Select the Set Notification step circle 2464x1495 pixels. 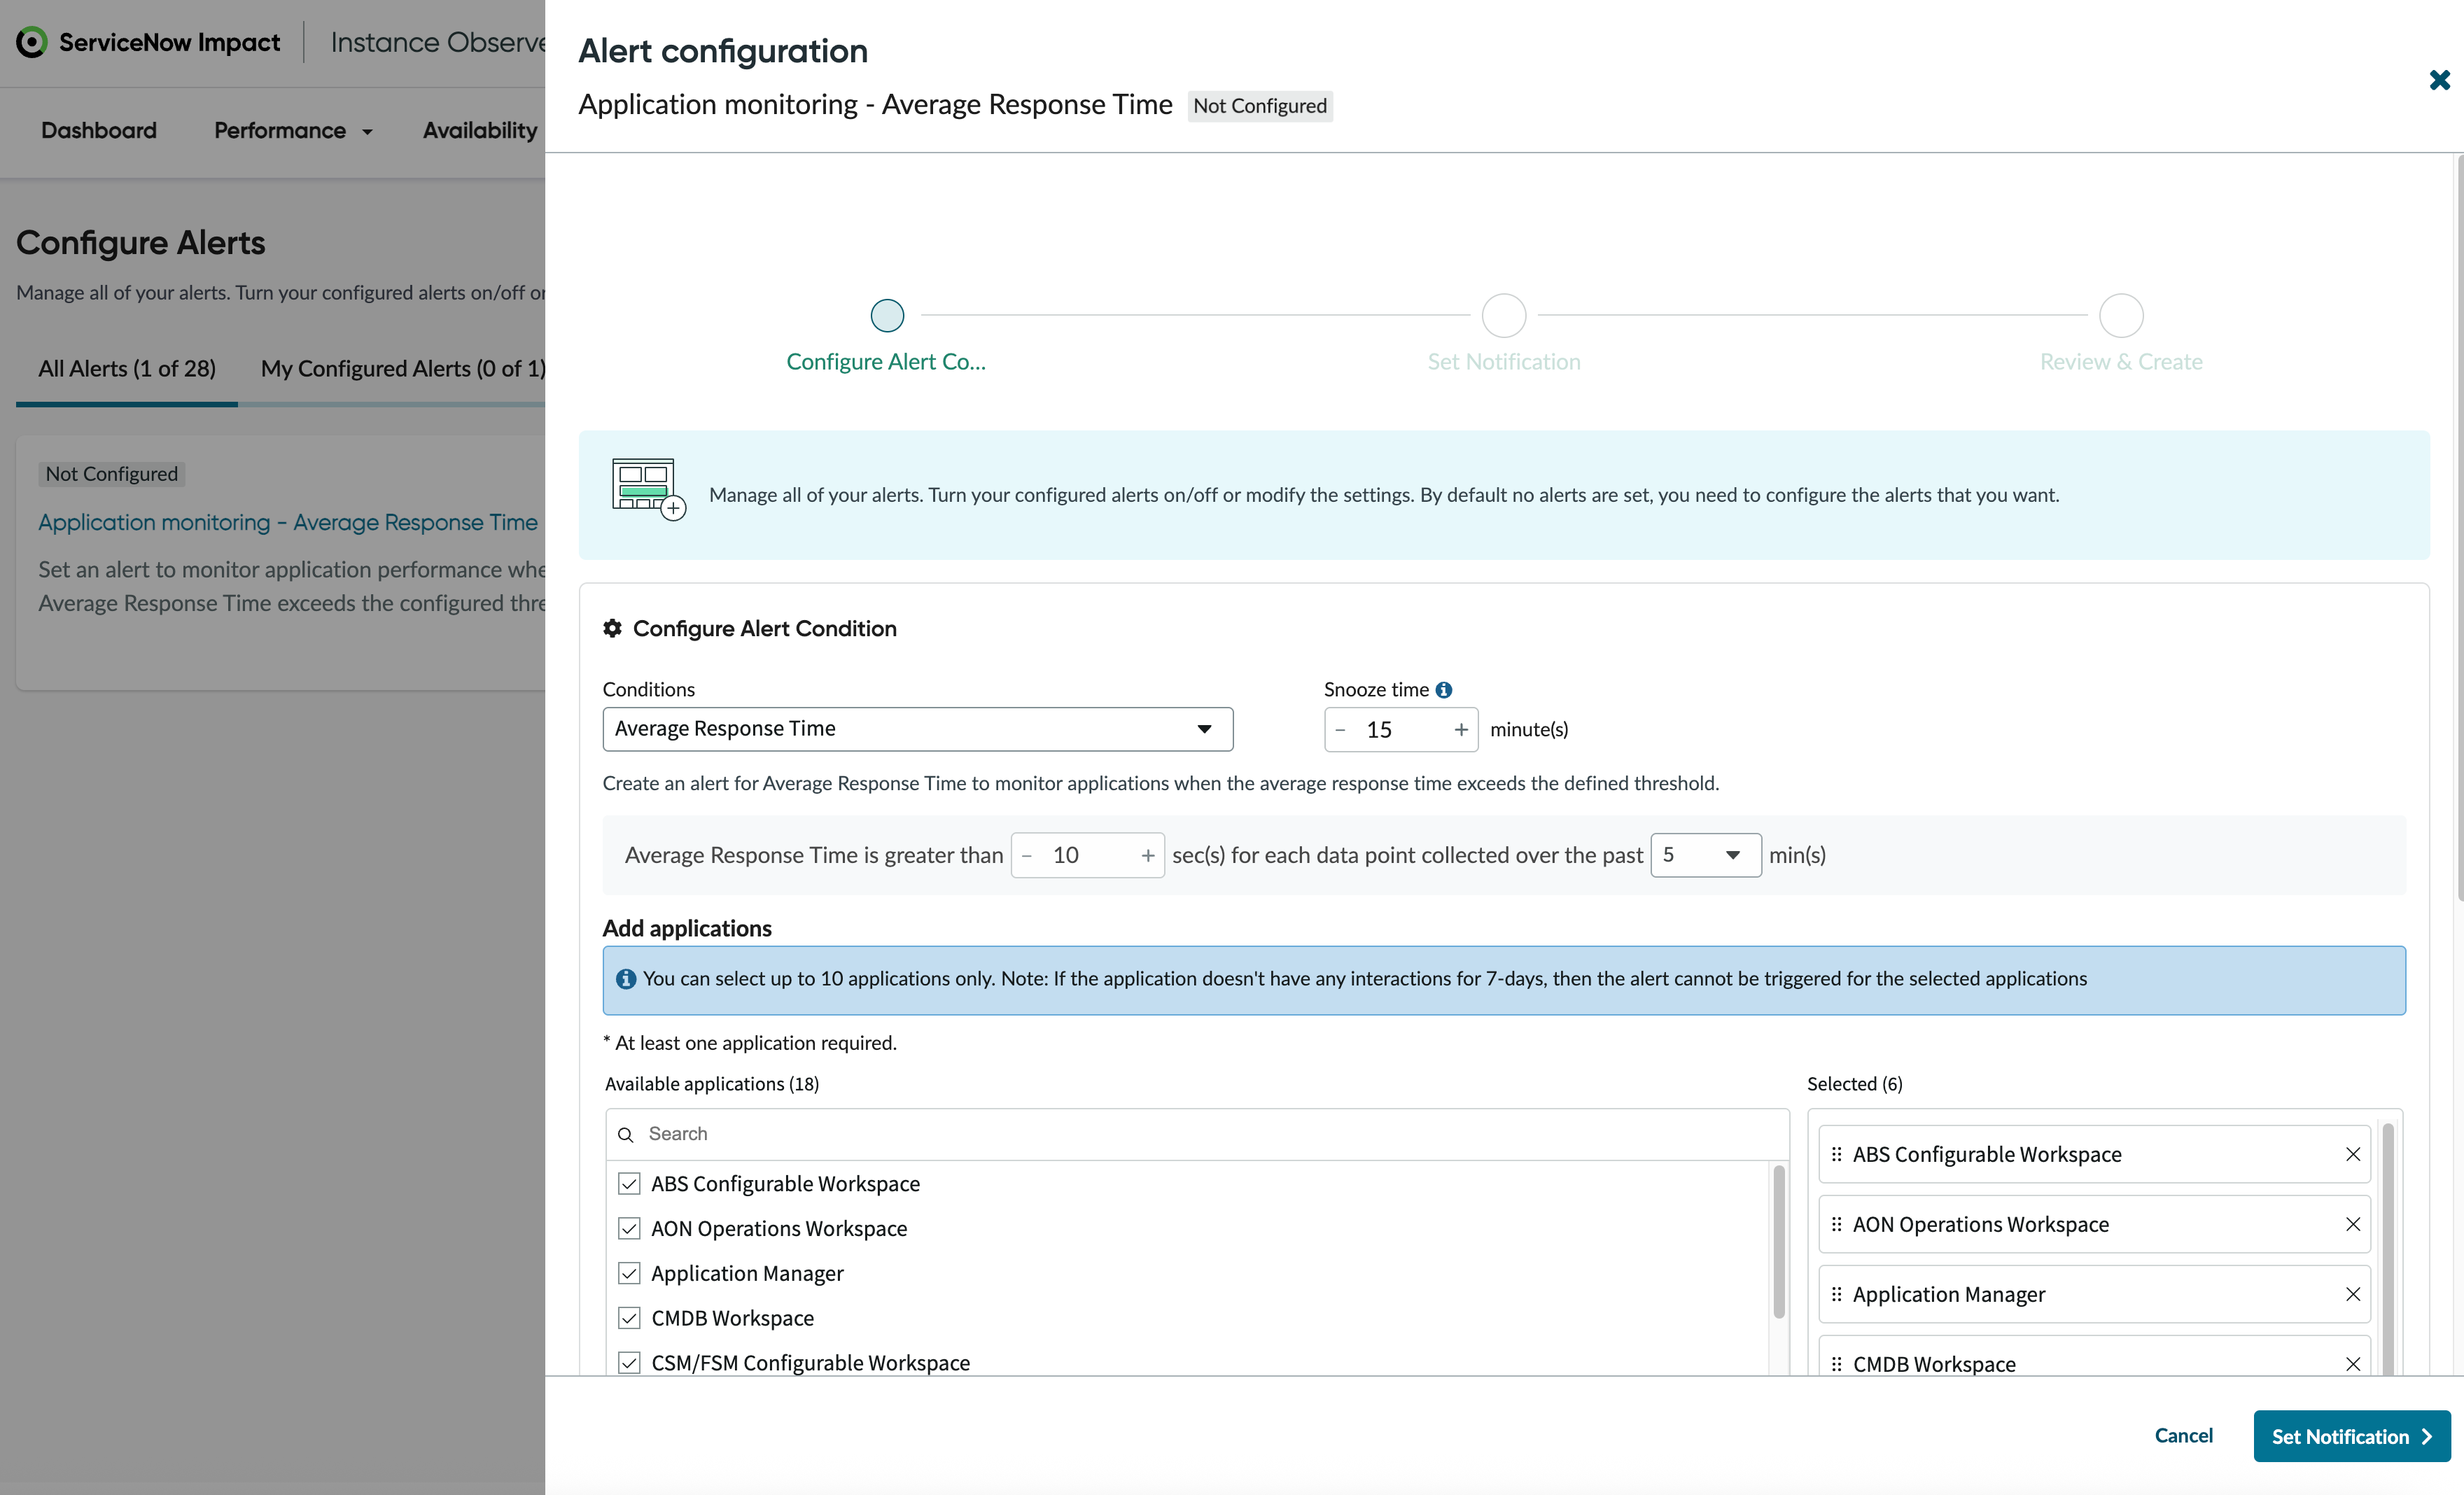click(1504, 316)
